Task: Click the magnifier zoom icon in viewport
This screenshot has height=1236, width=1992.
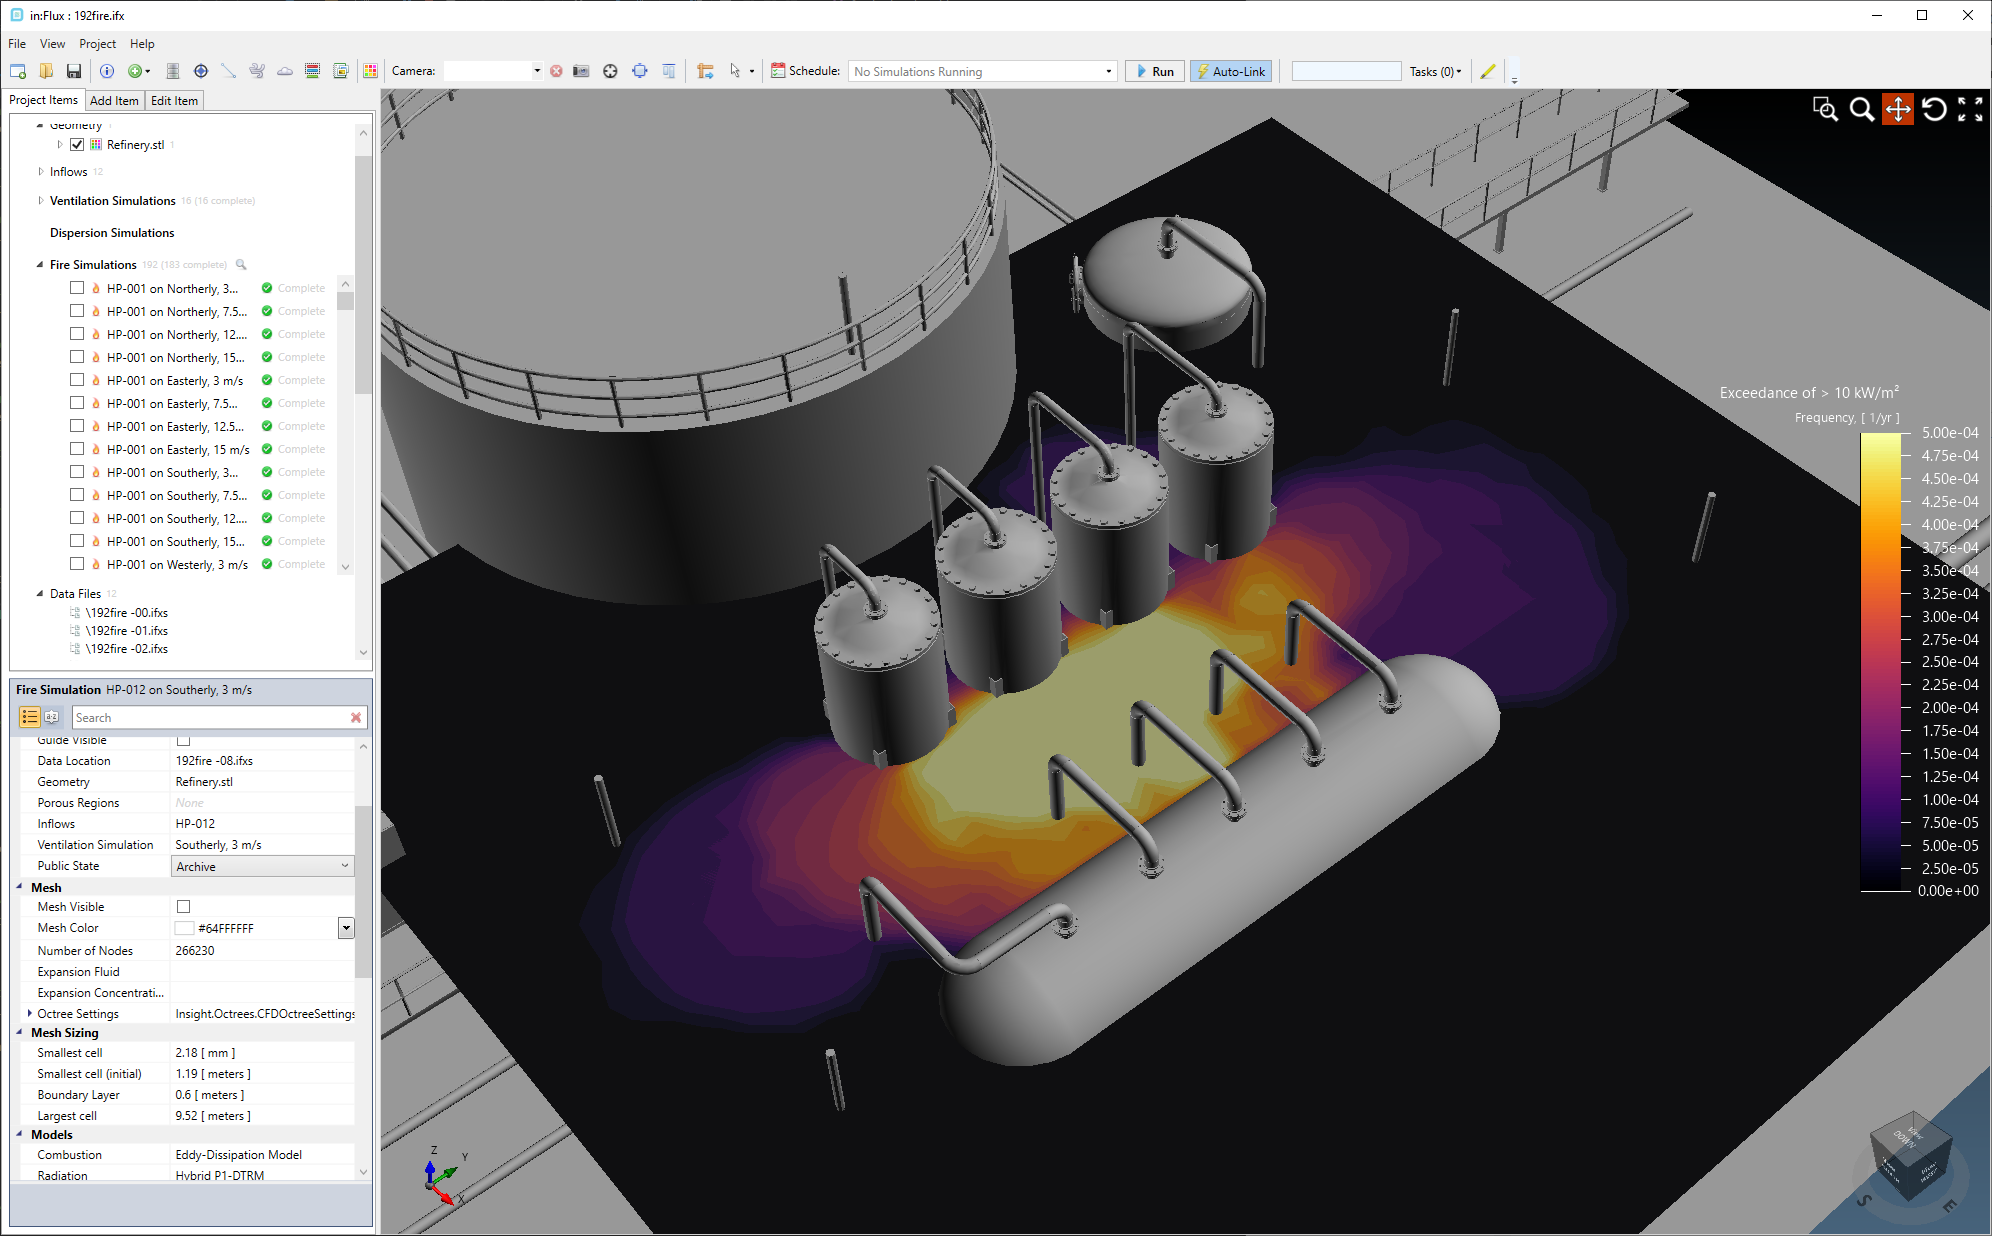Action: pyautogui.click(x=1861, y=109)
